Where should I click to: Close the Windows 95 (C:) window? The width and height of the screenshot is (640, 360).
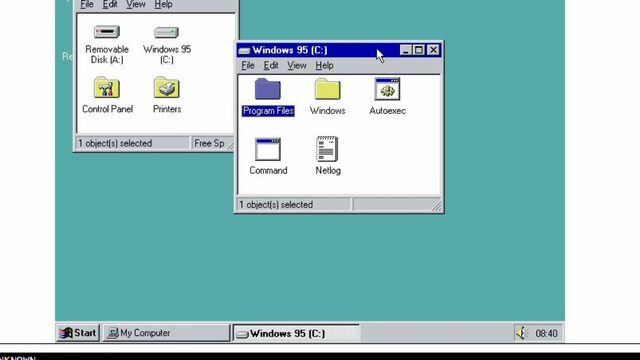click(x=433, y=50)
